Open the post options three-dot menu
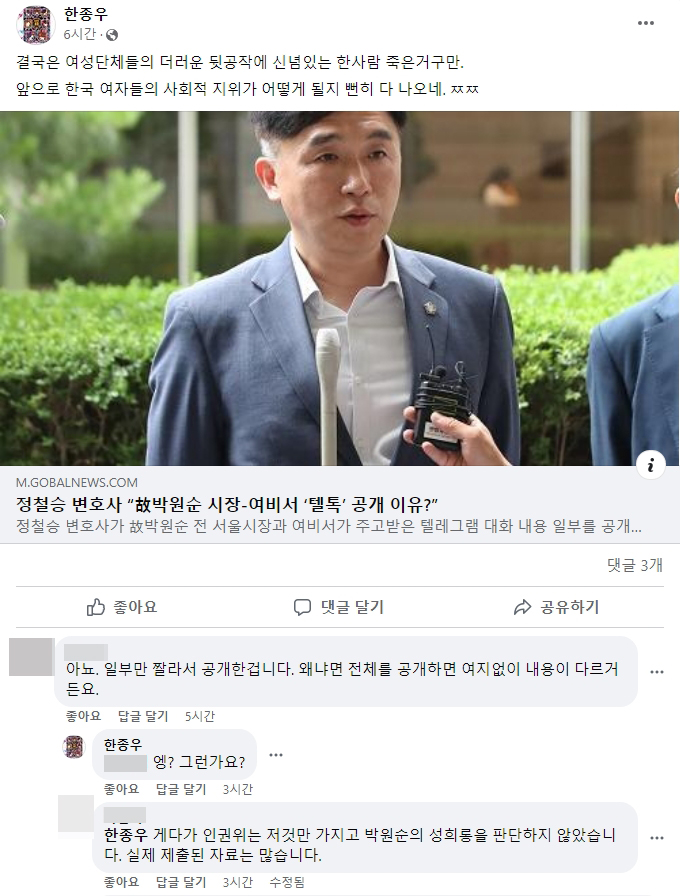680x896 pixels. tap(645, 23)
